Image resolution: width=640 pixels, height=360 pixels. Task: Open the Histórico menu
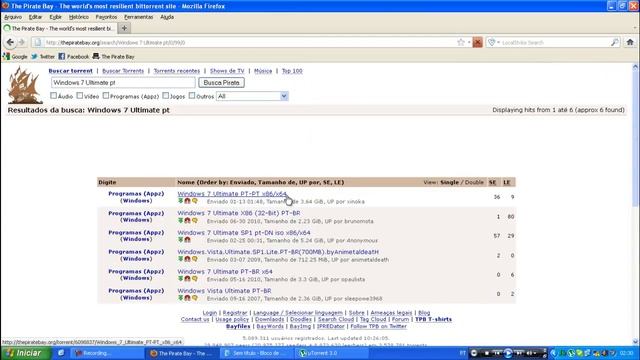[78, 17]
